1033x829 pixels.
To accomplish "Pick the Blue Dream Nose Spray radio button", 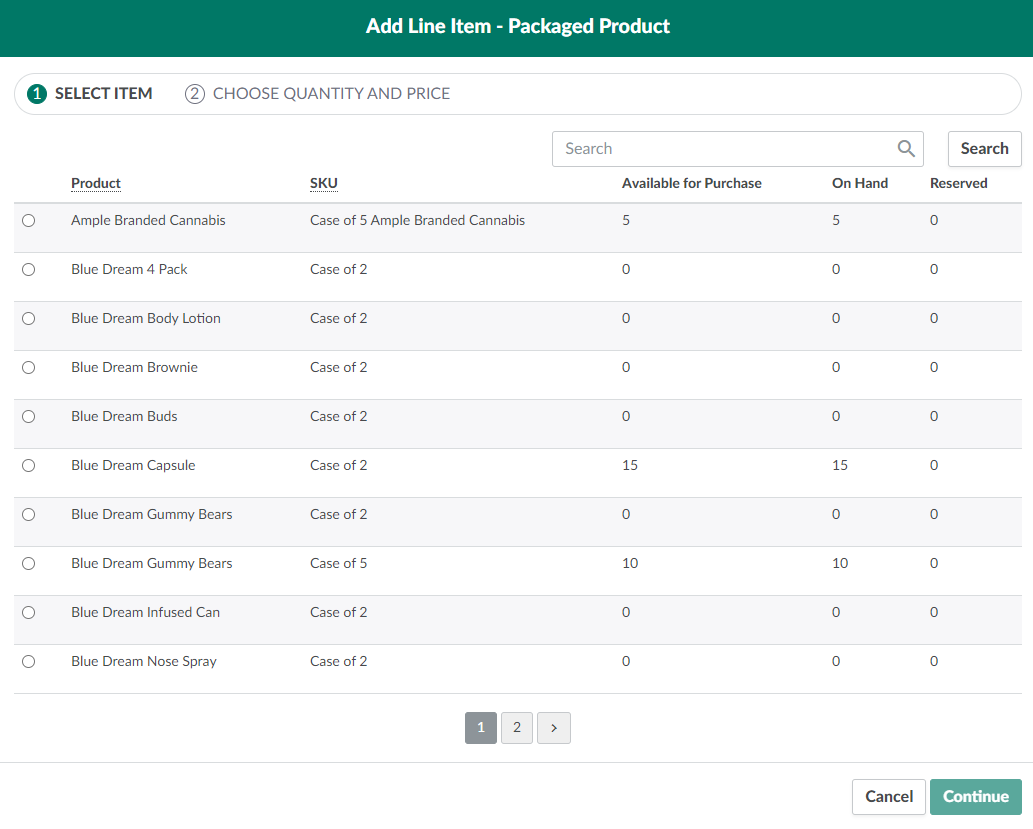I will pyautogui.click(x=28, y=662).
